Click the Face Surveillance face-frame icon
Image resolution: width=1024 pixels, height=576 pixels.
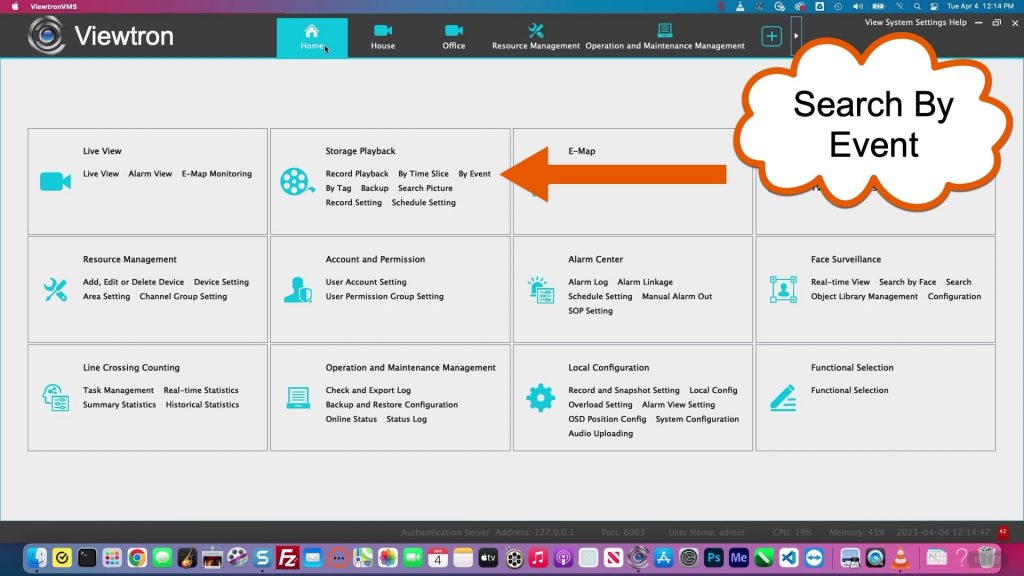[x=783, y=289]
